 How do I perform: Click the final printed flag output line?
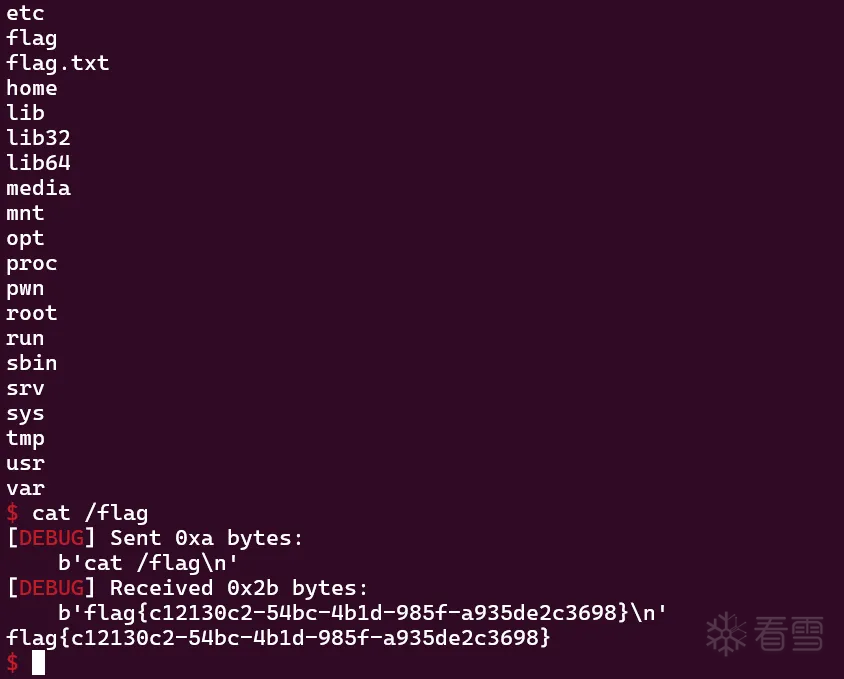(x=278, y=637)
